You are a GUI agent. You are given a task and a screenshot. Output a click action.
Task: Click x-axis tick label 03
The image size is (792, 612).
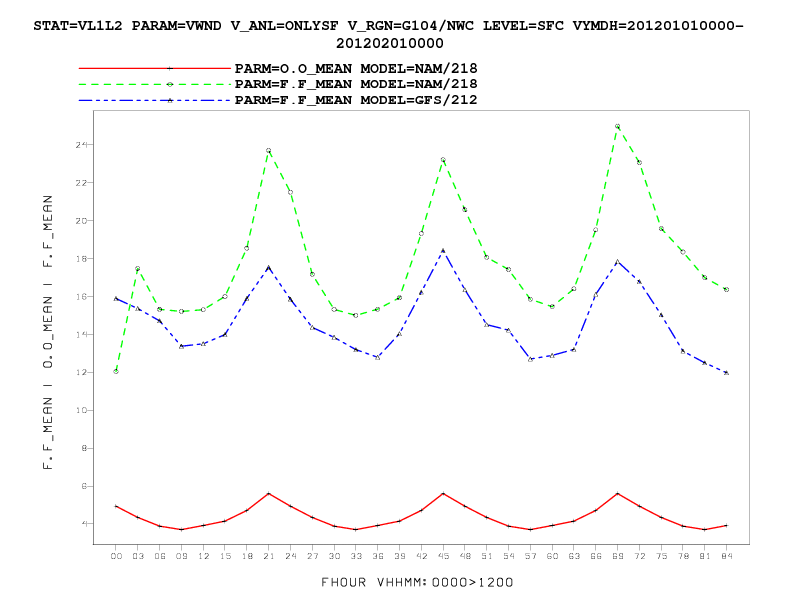pos(138,556)
